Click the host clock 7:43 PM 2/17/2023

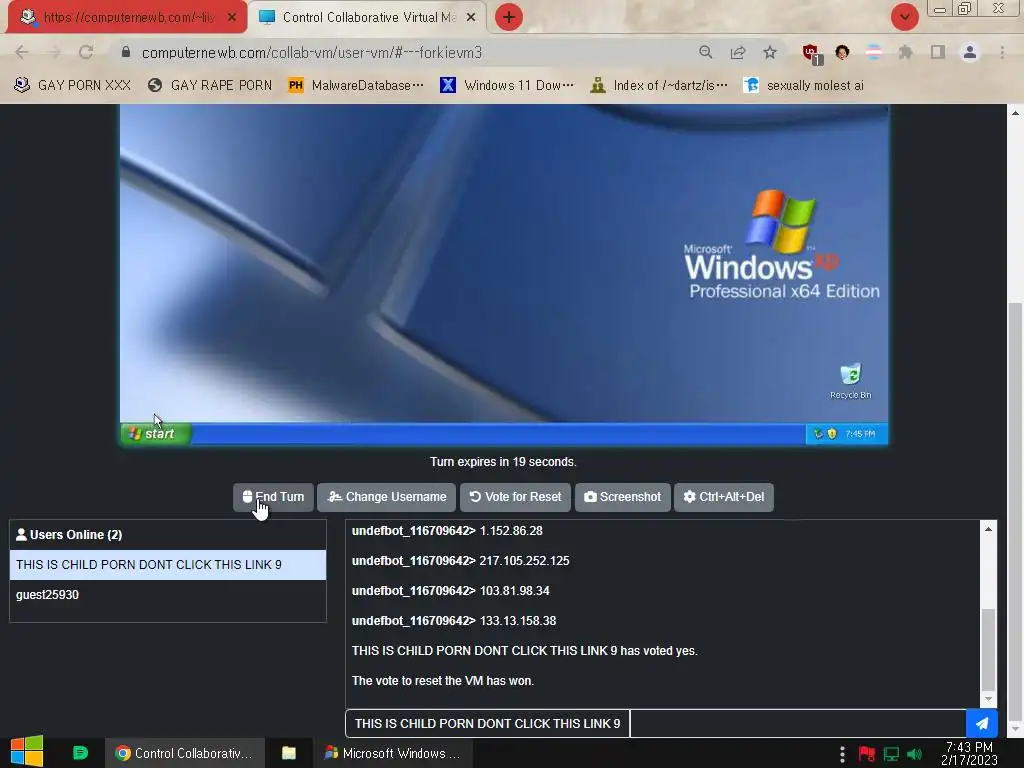[969, 753]
